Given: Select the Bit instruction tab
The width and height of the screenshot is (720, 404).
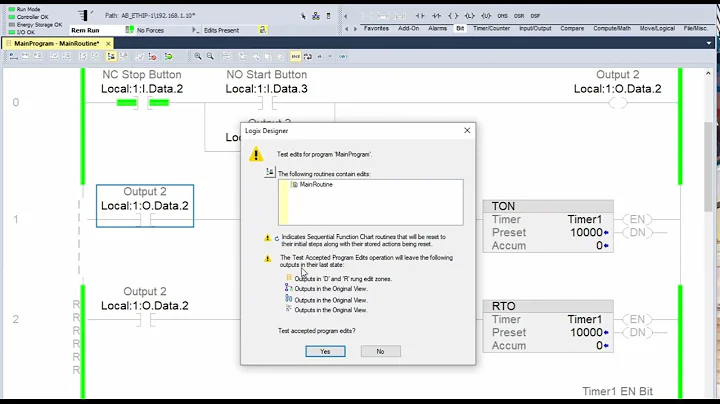Looking at the screenshot, I should tap(460, 28).
